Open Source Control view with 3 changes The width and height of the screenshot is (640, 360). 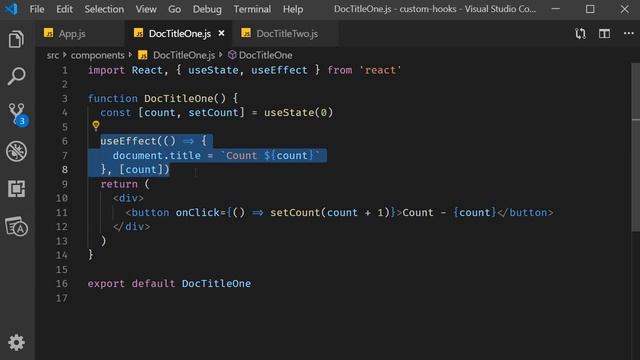click(18, 114)
